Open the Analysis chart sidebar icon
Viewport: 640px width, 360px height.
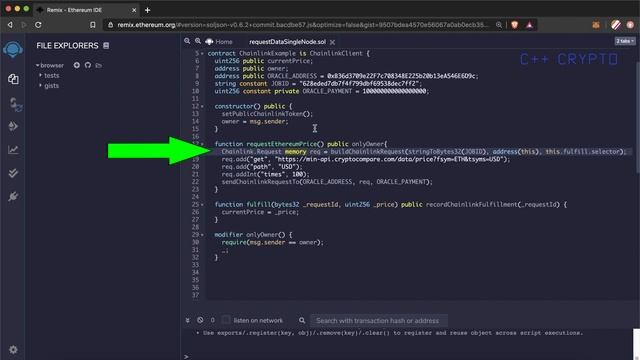(x=13, y=150)
